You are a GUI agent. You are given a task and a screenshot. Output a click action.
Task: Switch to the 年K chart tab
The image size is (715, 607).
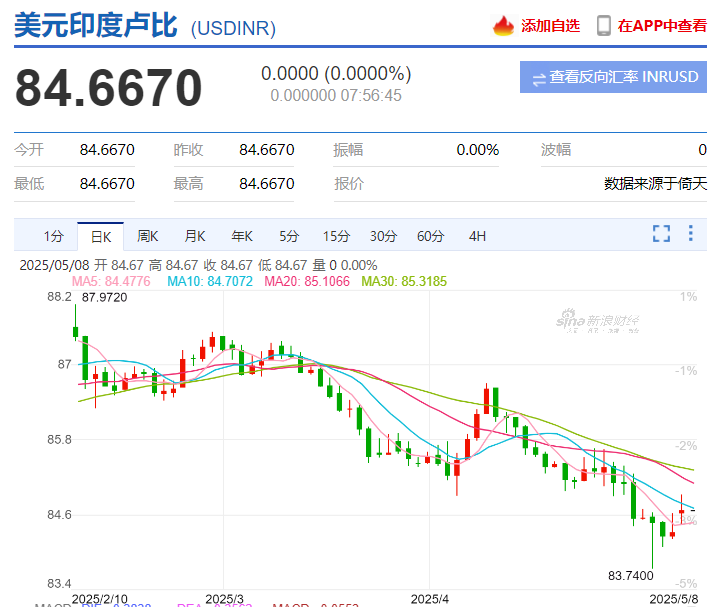242,236
